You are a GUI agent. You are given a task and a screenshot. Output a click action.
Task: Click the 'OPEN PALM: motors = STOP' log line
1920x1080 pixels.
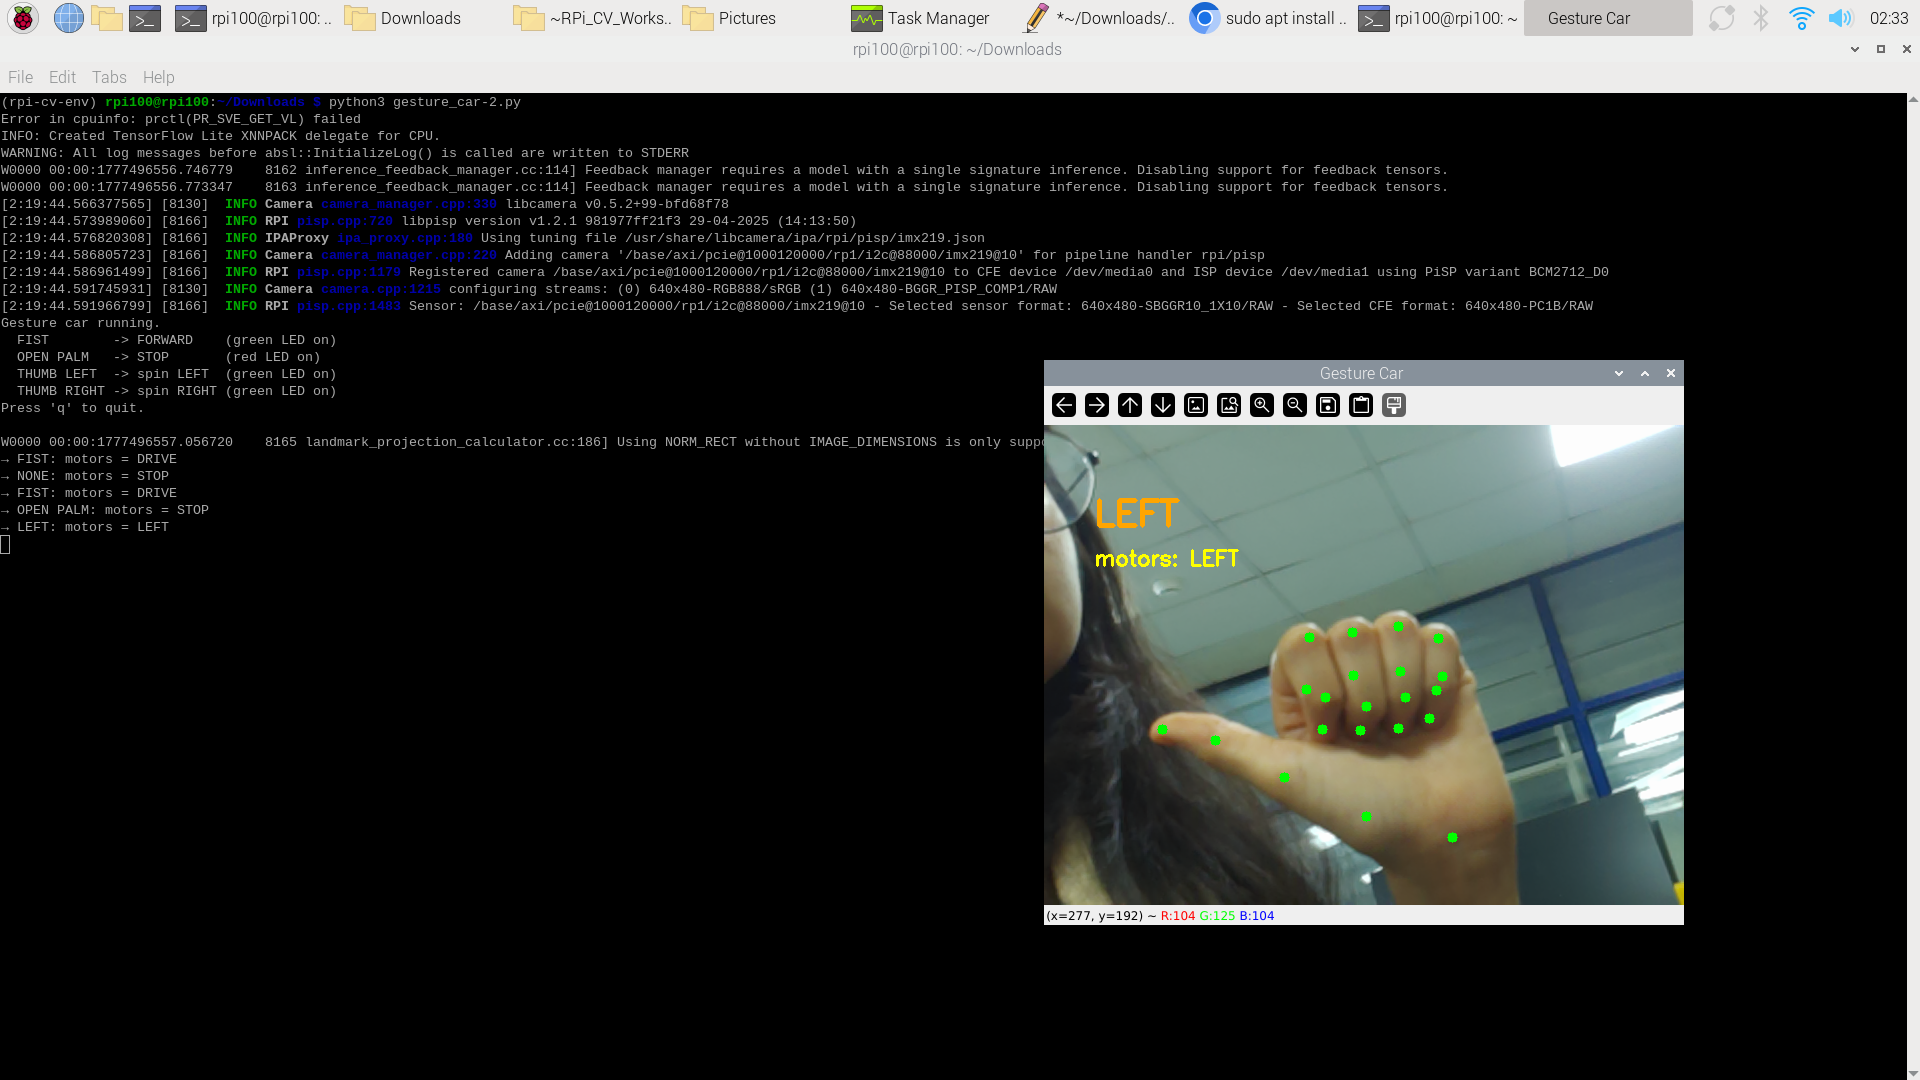coord(105,510)
